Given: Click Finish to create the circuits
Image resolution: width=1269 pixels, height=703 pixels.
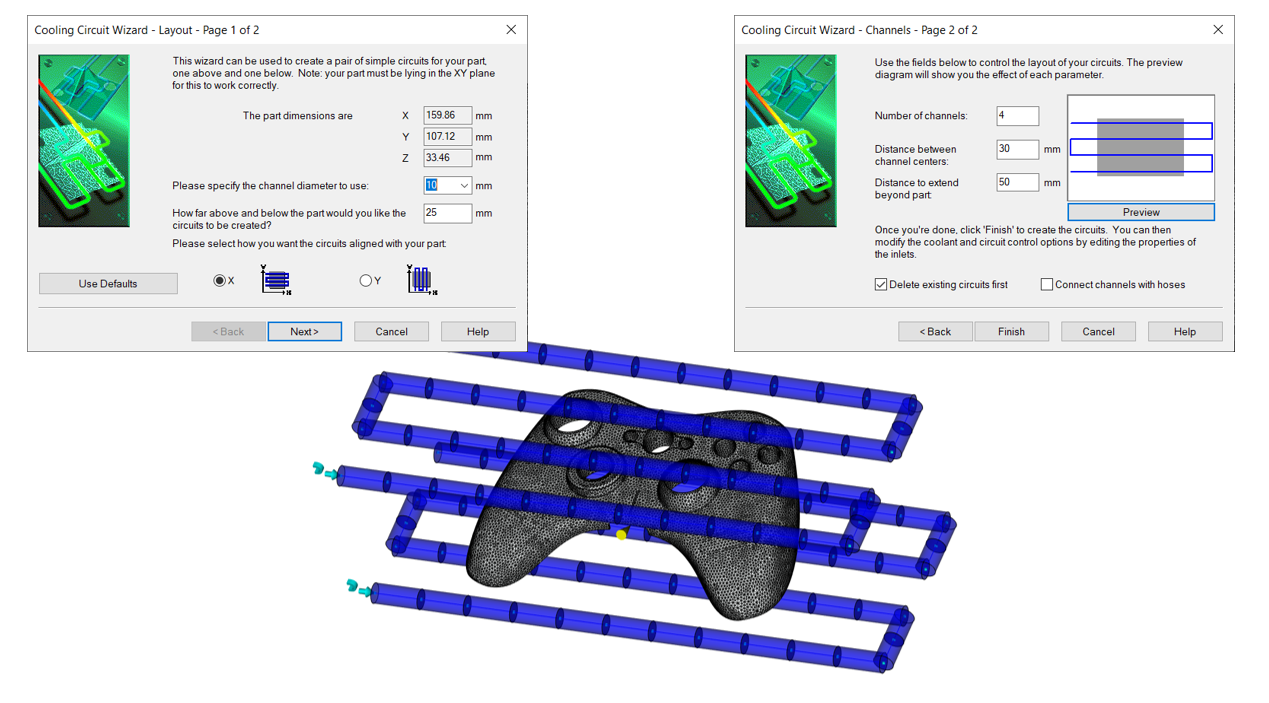Looking at the screenshot, I should pos(1011,332).
